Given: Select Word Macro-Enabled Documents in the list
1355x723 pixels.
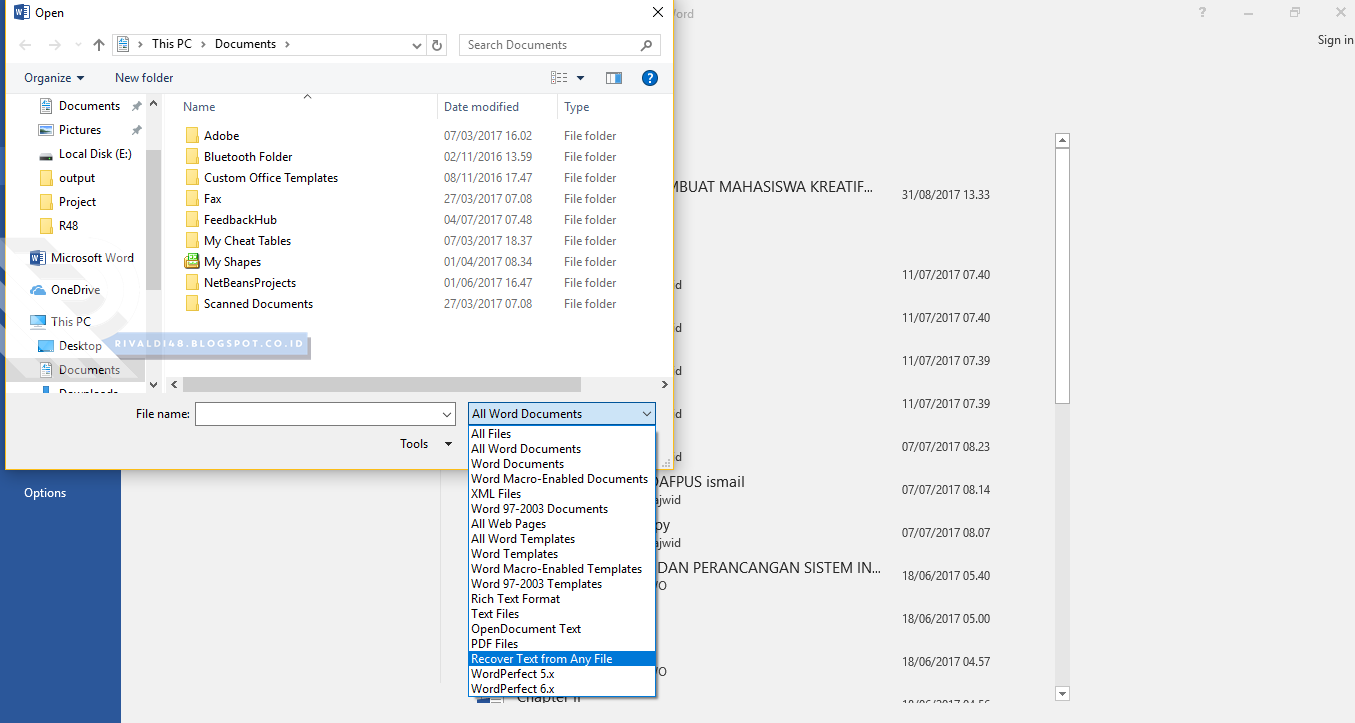Looking at the screenshot, I should point(562,479).
